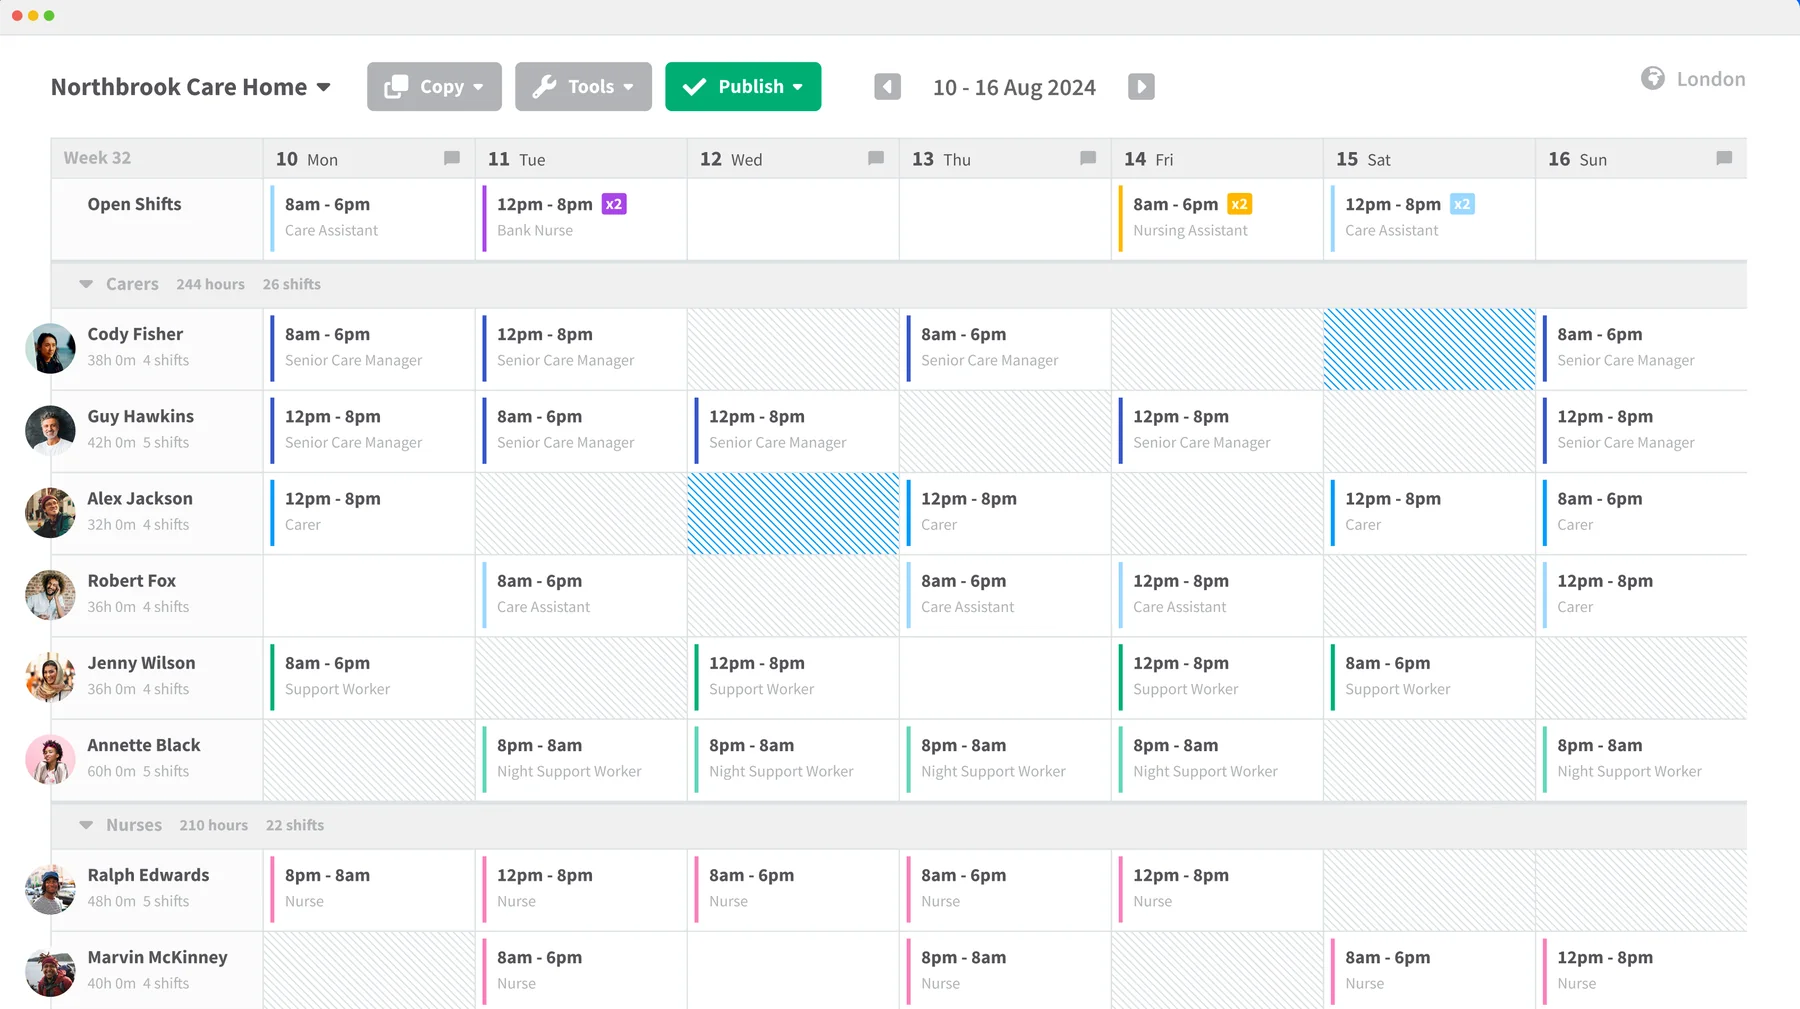Select Cody Fisher's blue striped Saturday cell

(1429, 349)
